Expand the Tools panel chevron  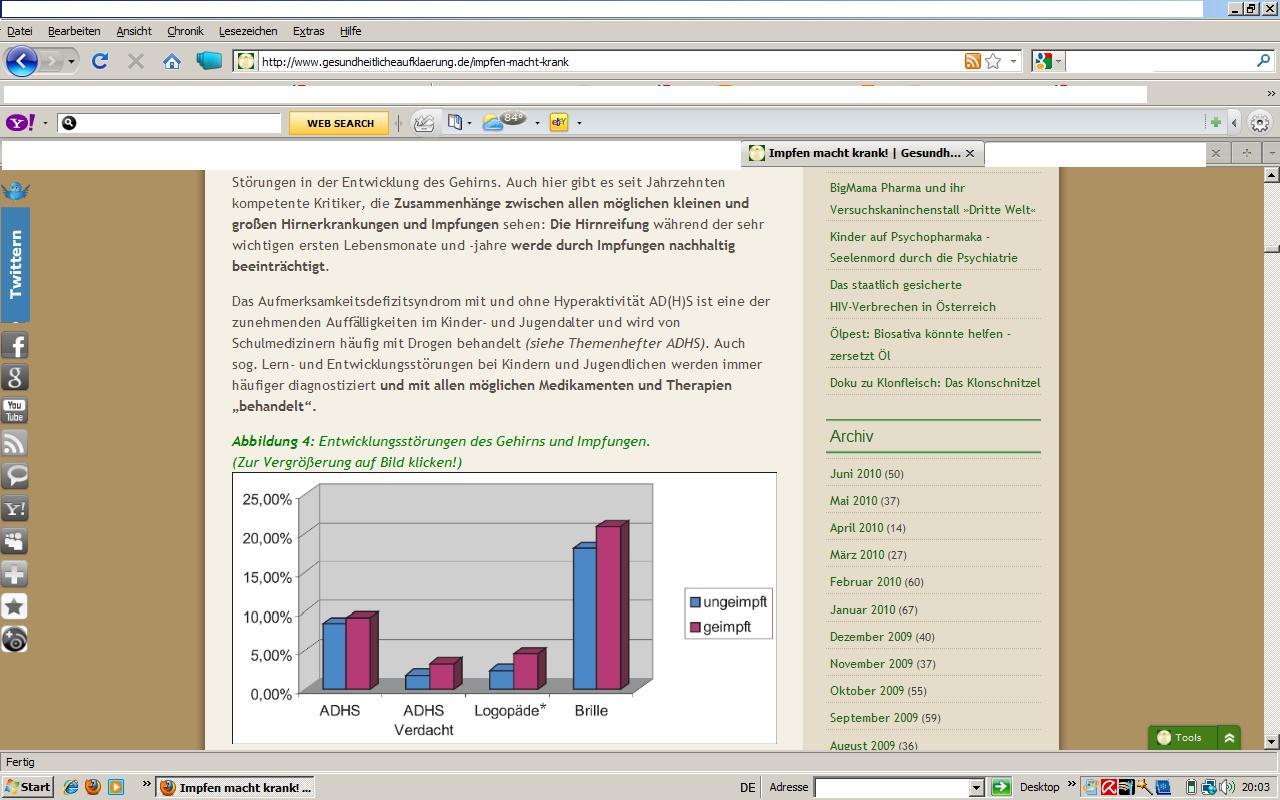point(1229,738)
